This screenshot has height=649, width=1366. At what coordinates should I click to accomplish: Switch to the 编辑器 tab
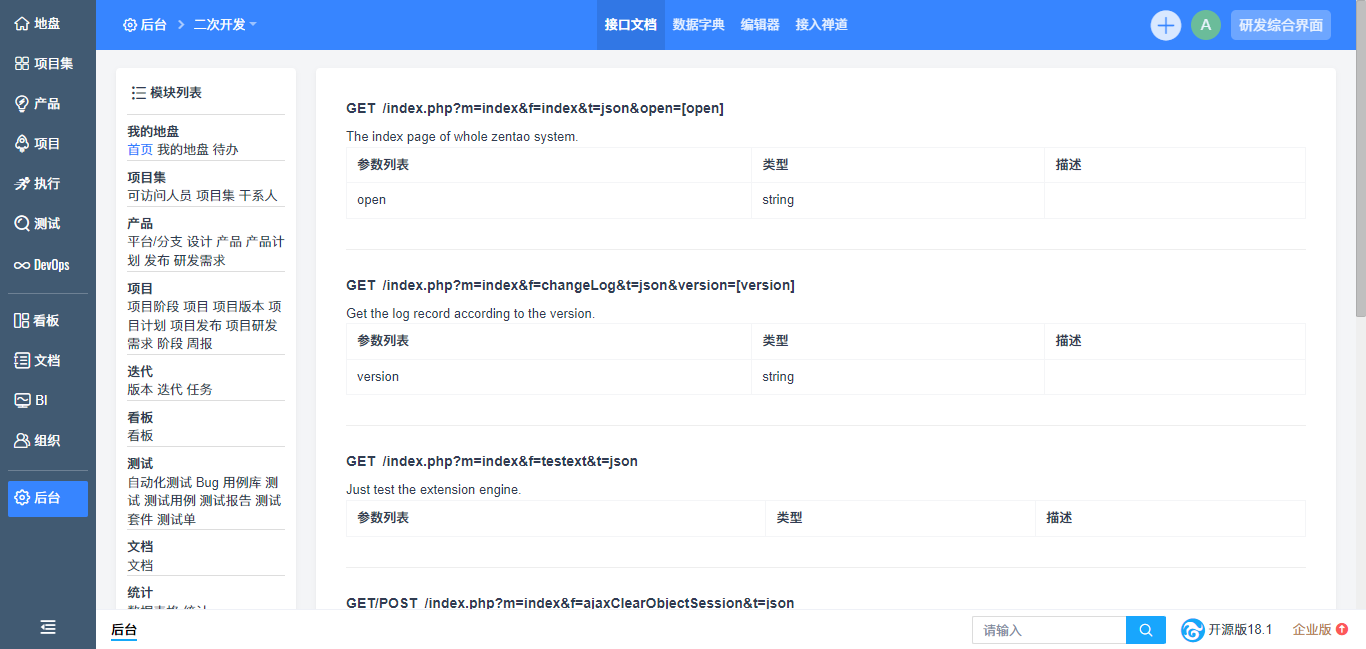[760, 25]
